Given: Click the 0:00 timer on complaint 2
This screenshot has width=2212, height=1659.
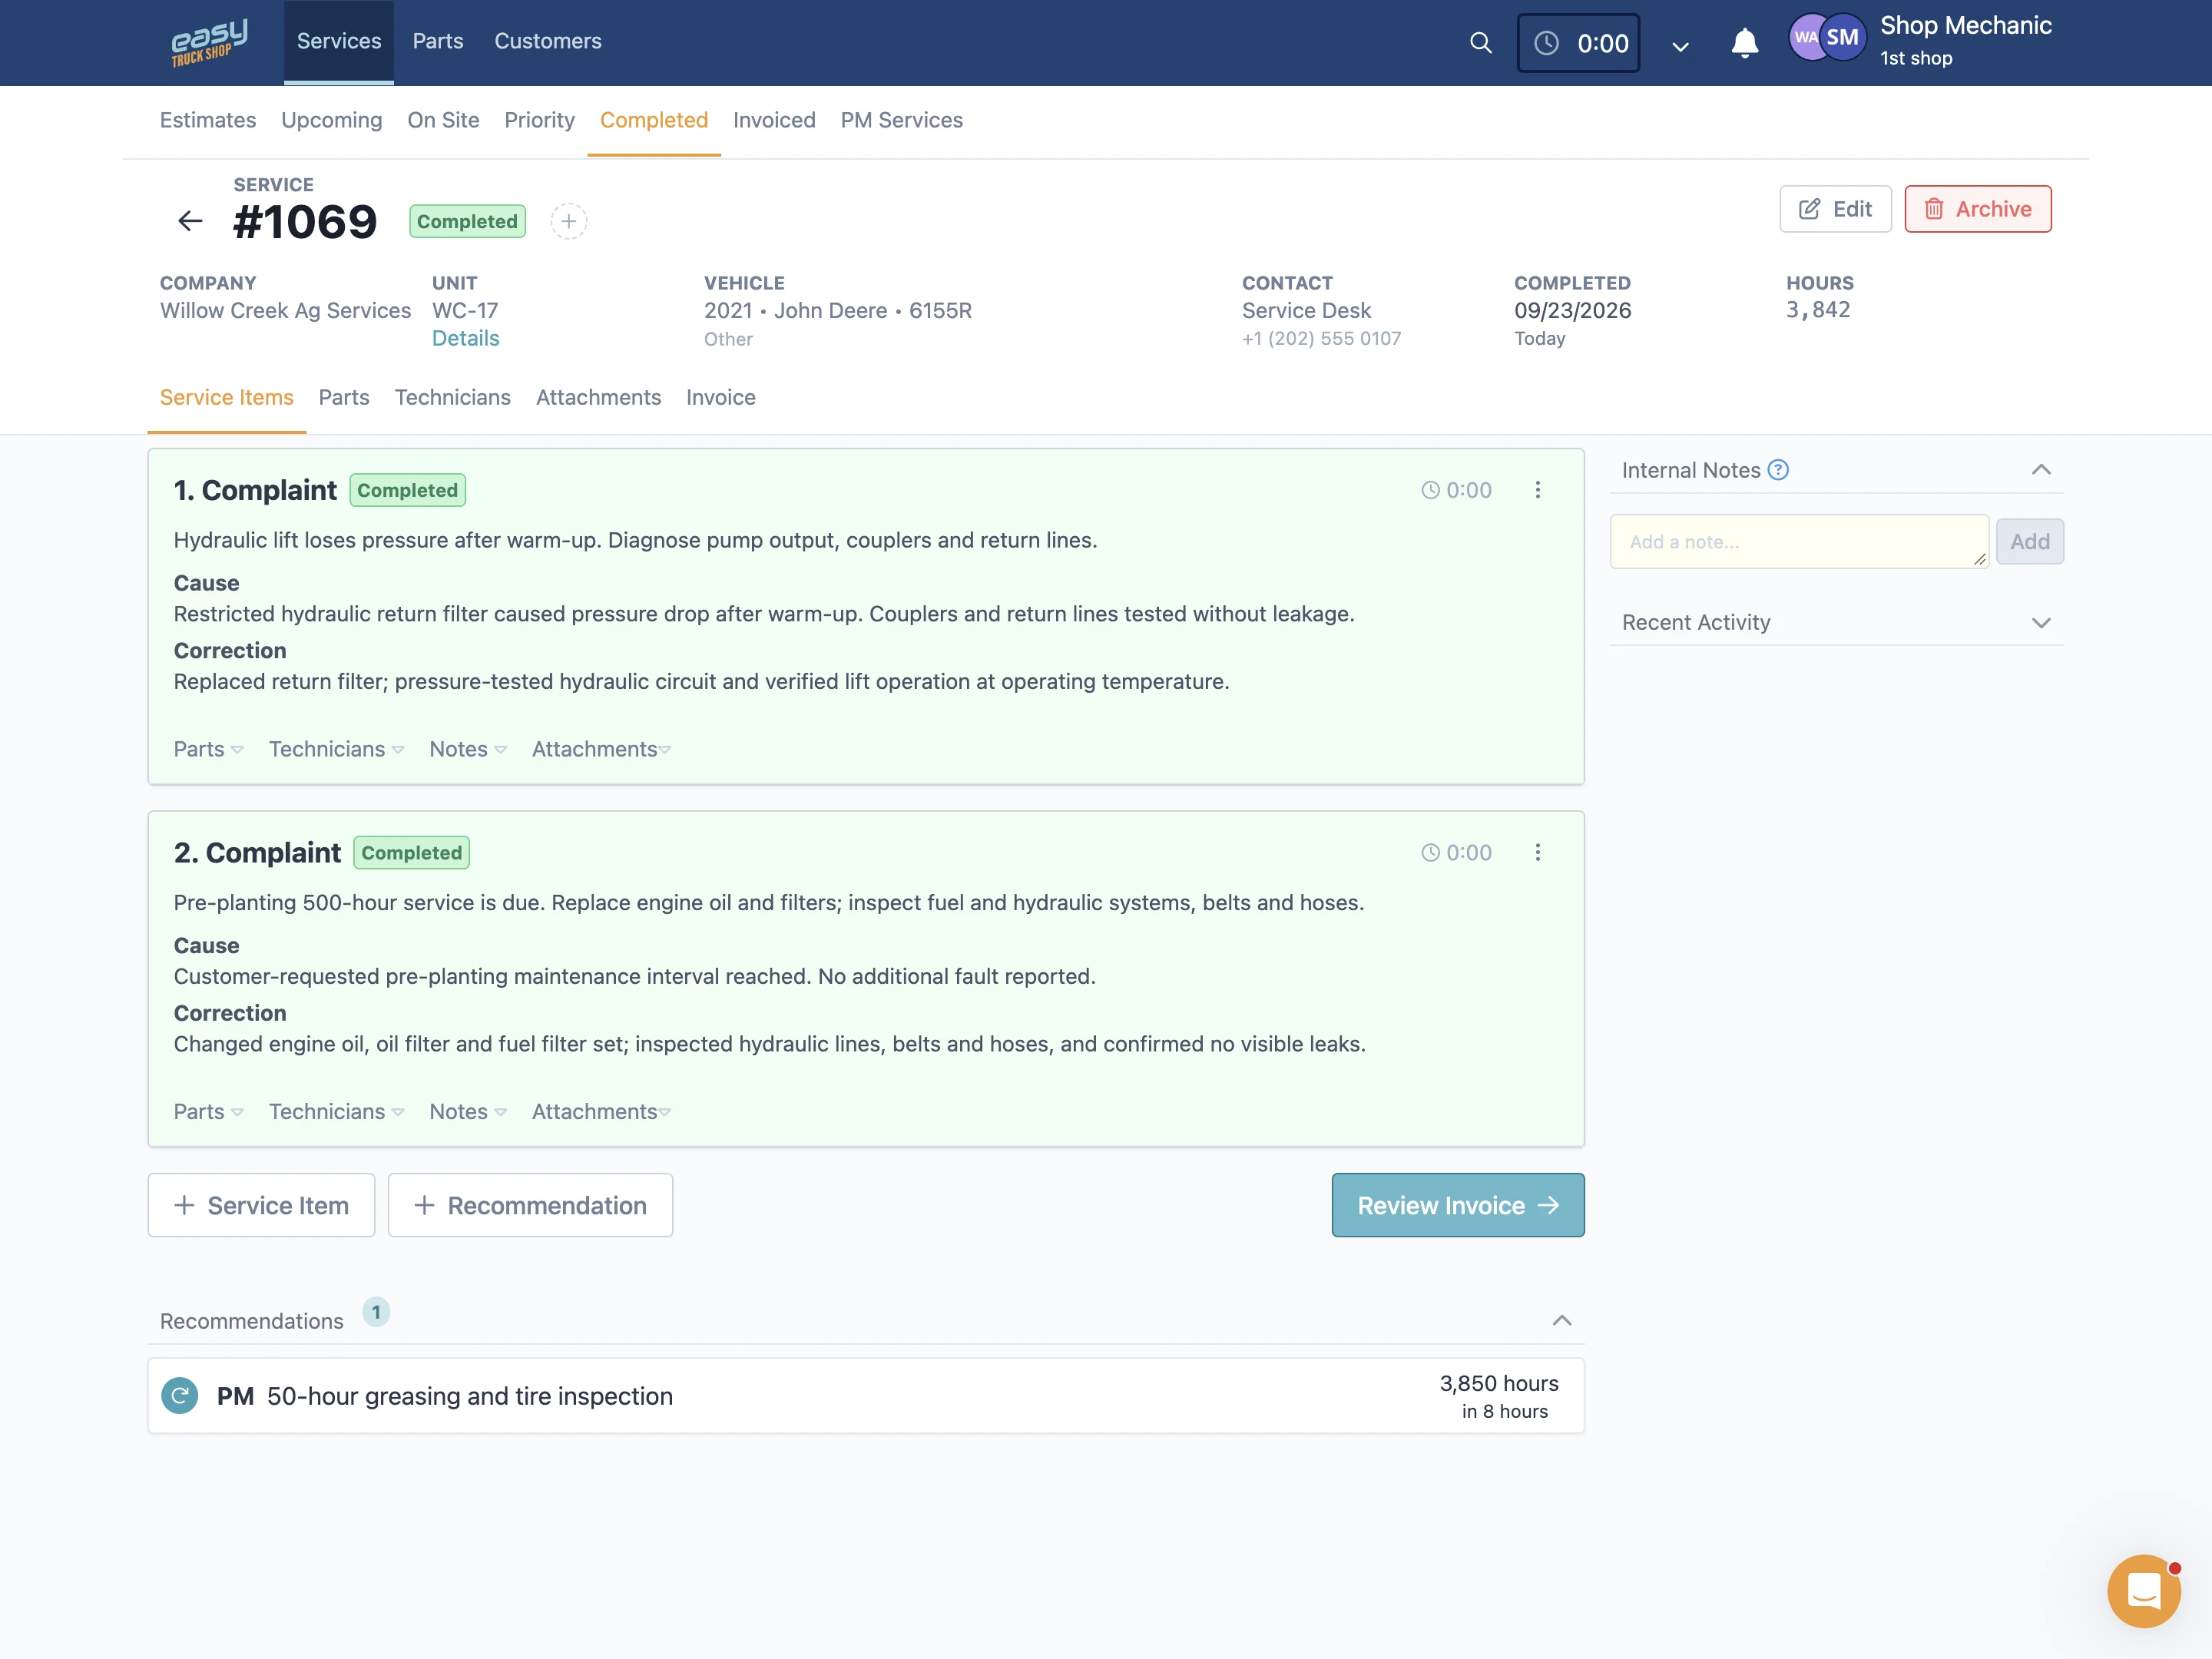Looking at the screenshot, I should tap(1456, 852).
